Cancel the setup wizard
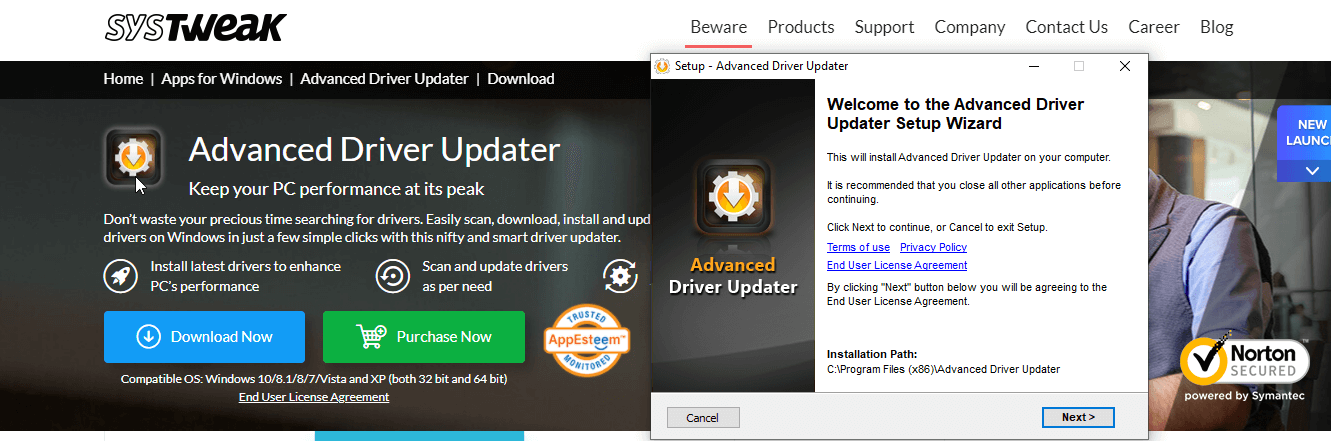Viewport: 1331px width, 441px height. (x=703, y=417)
